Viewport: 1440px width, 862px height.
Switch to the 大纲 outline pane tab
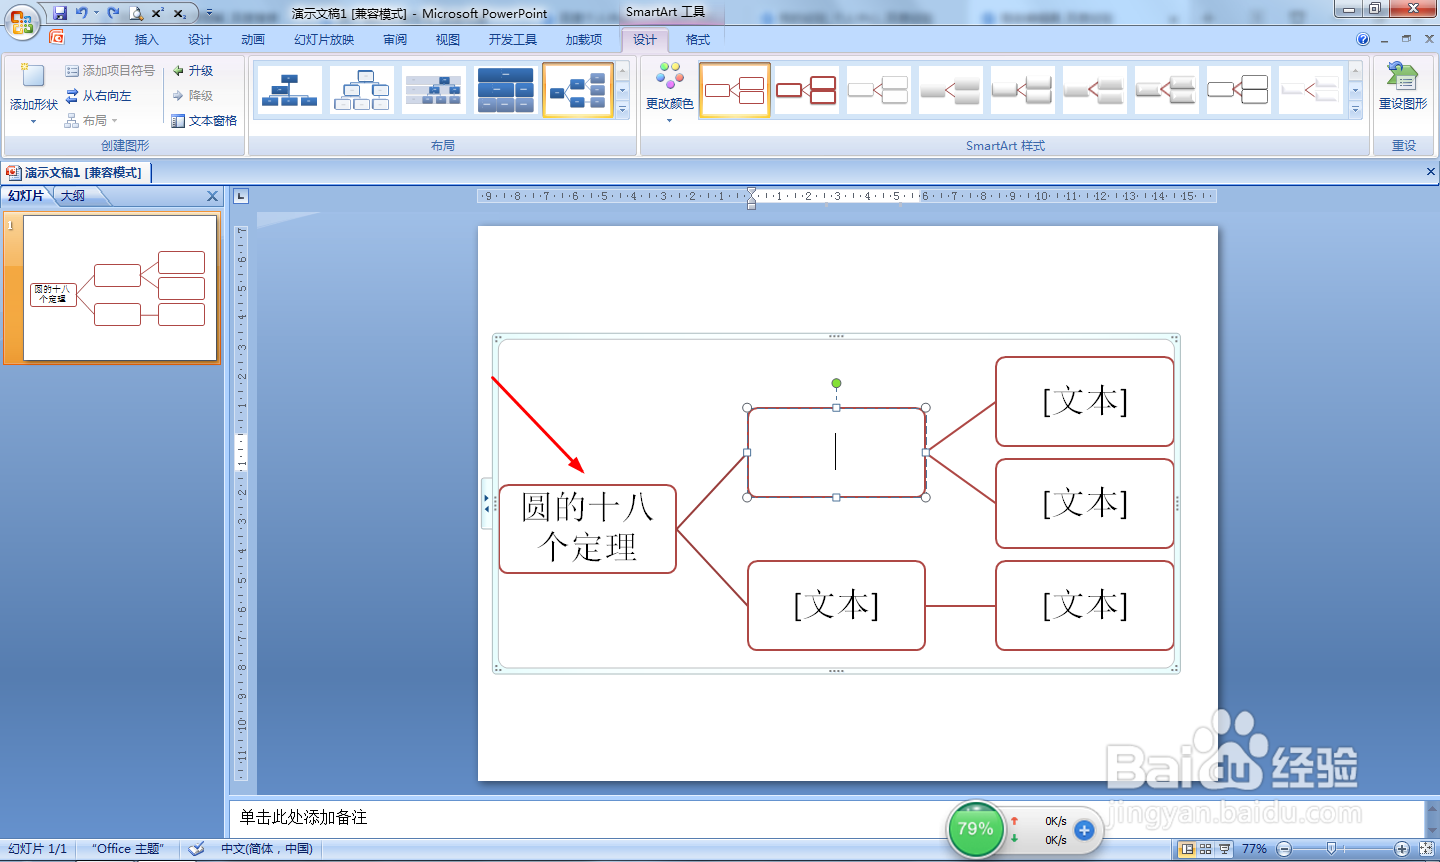coord(73,196)
